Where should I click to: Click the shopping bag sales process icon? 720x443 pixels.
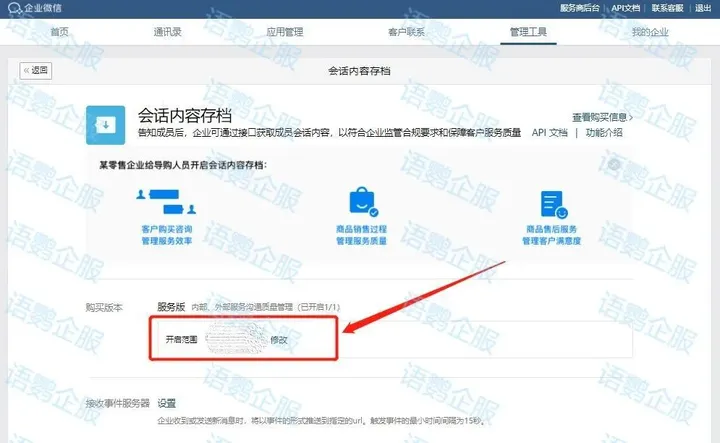361,203
